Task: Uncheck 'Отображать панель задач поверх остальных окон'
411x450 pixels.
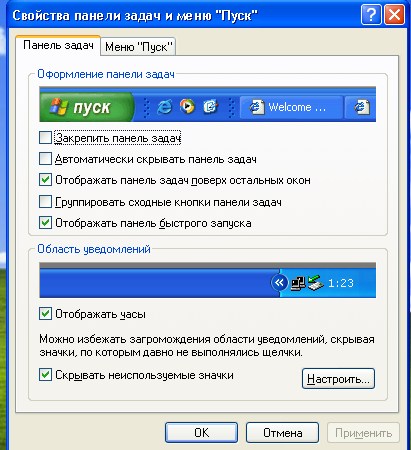Action: (45, 180)
